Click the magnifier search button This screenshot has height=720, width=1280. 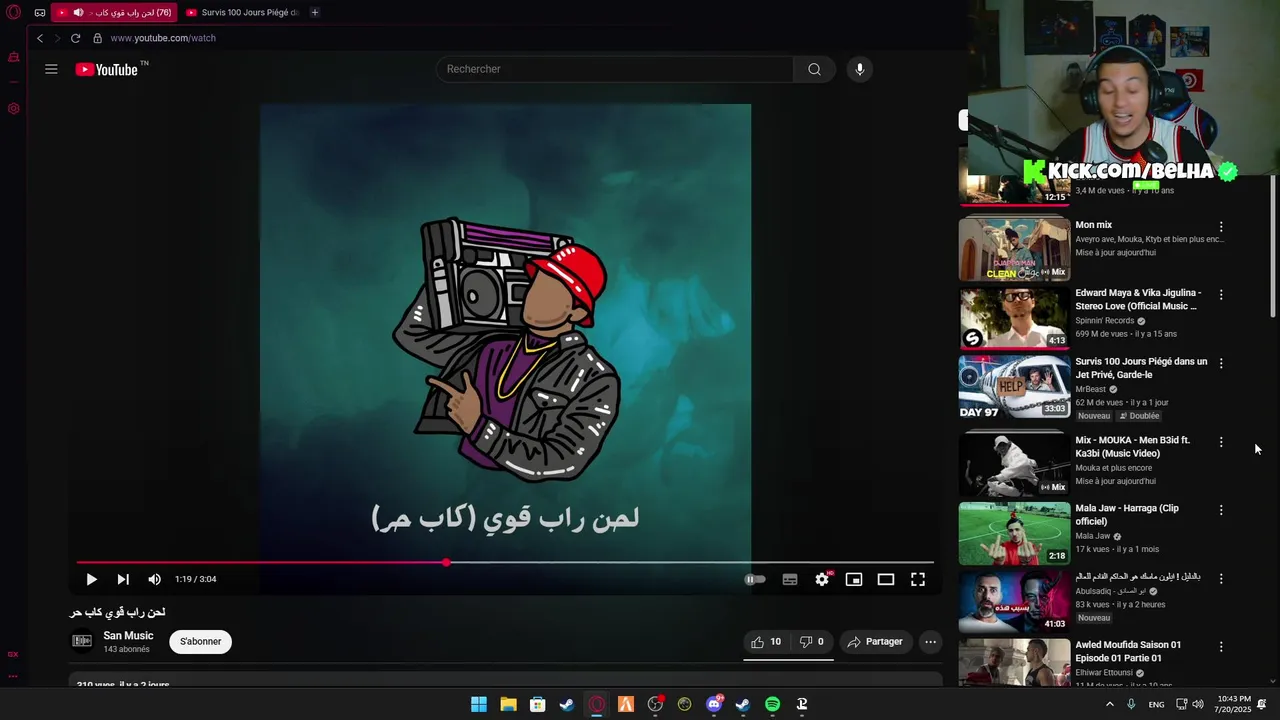tap(814, 69)
